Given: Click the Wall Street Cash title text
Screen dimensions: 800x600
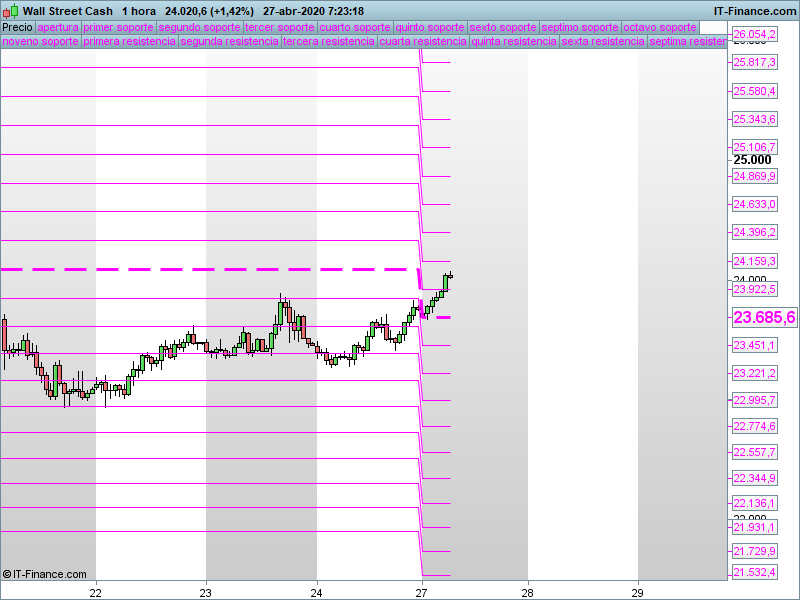Looking at the screenshot, I should pos(68,11).
